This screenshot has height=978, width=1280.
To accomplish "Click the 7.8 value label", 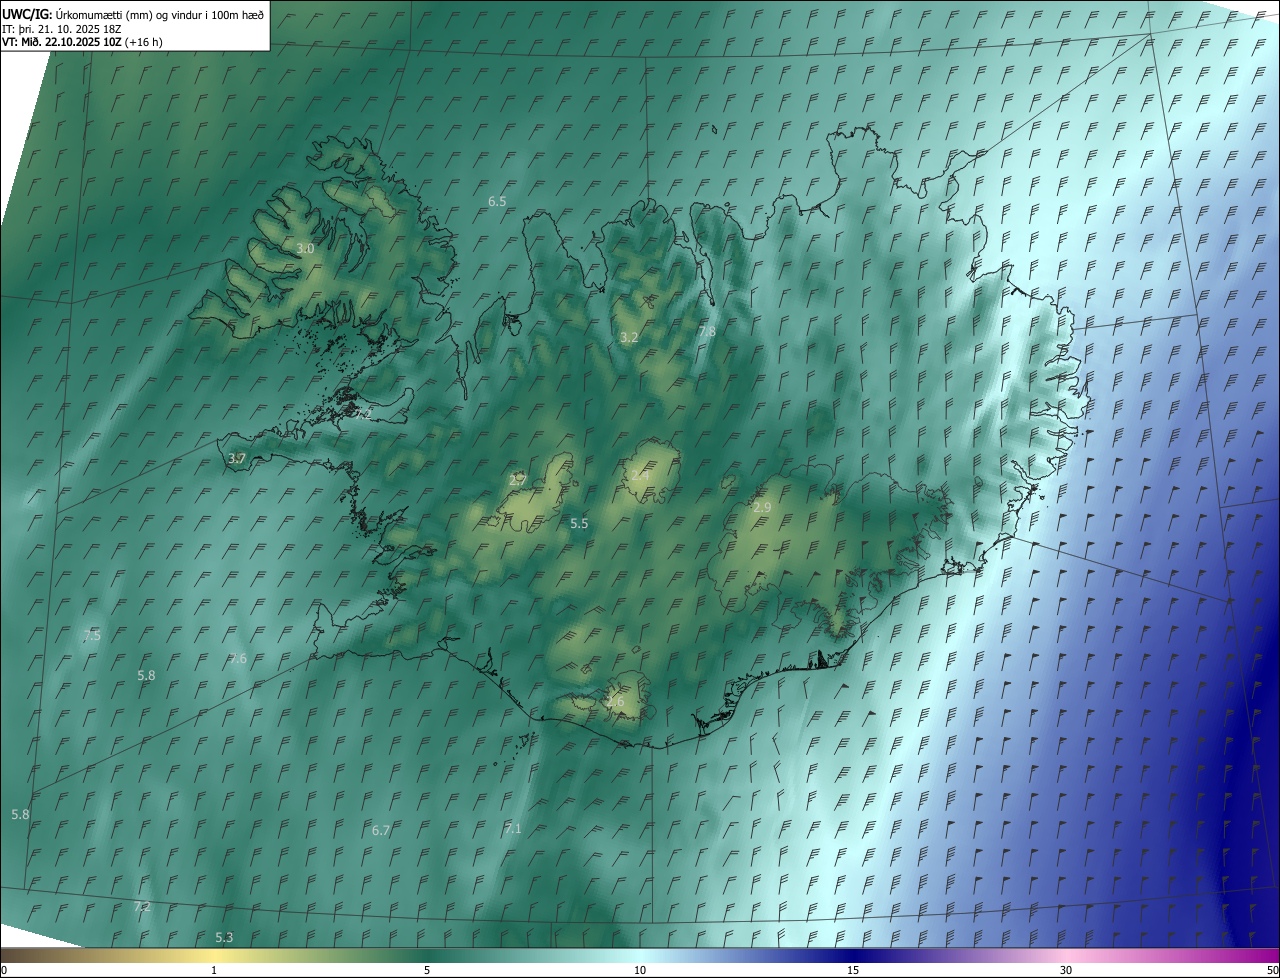I will pyautogui.click(x=707, y=332).
